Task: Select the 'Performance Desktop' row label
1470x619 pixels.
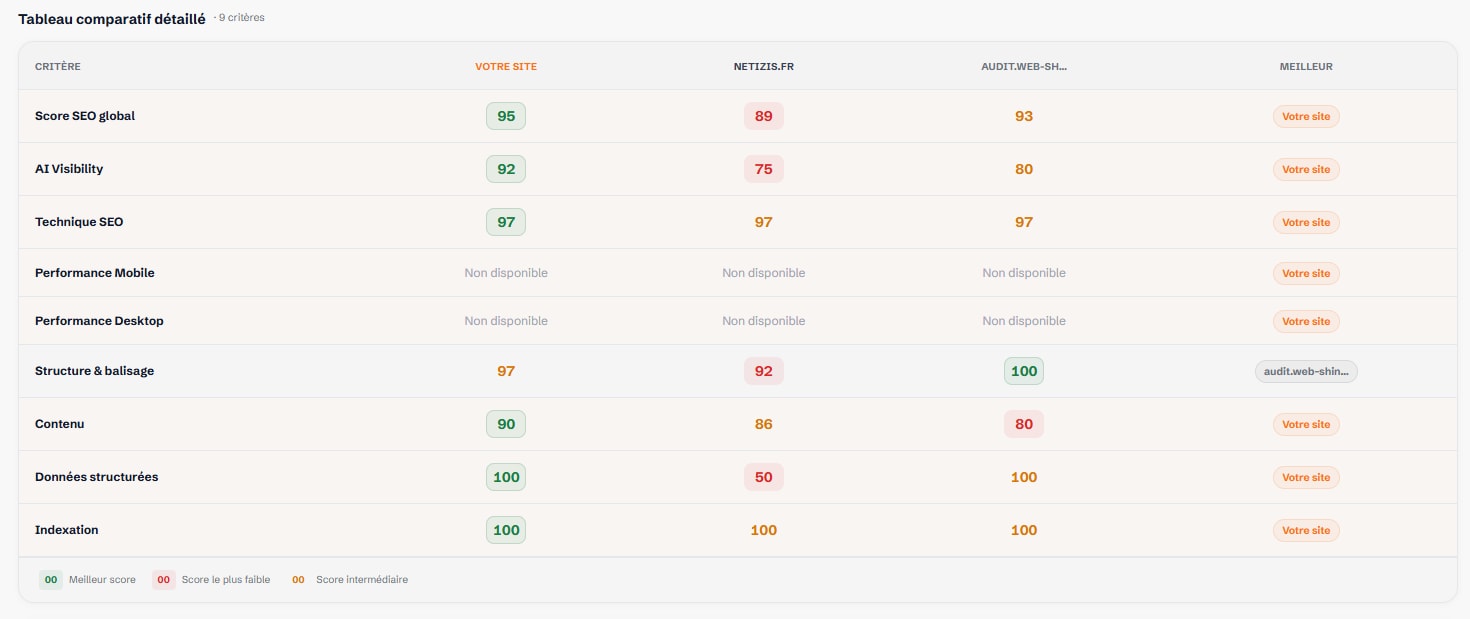Action: click(99, 321)
